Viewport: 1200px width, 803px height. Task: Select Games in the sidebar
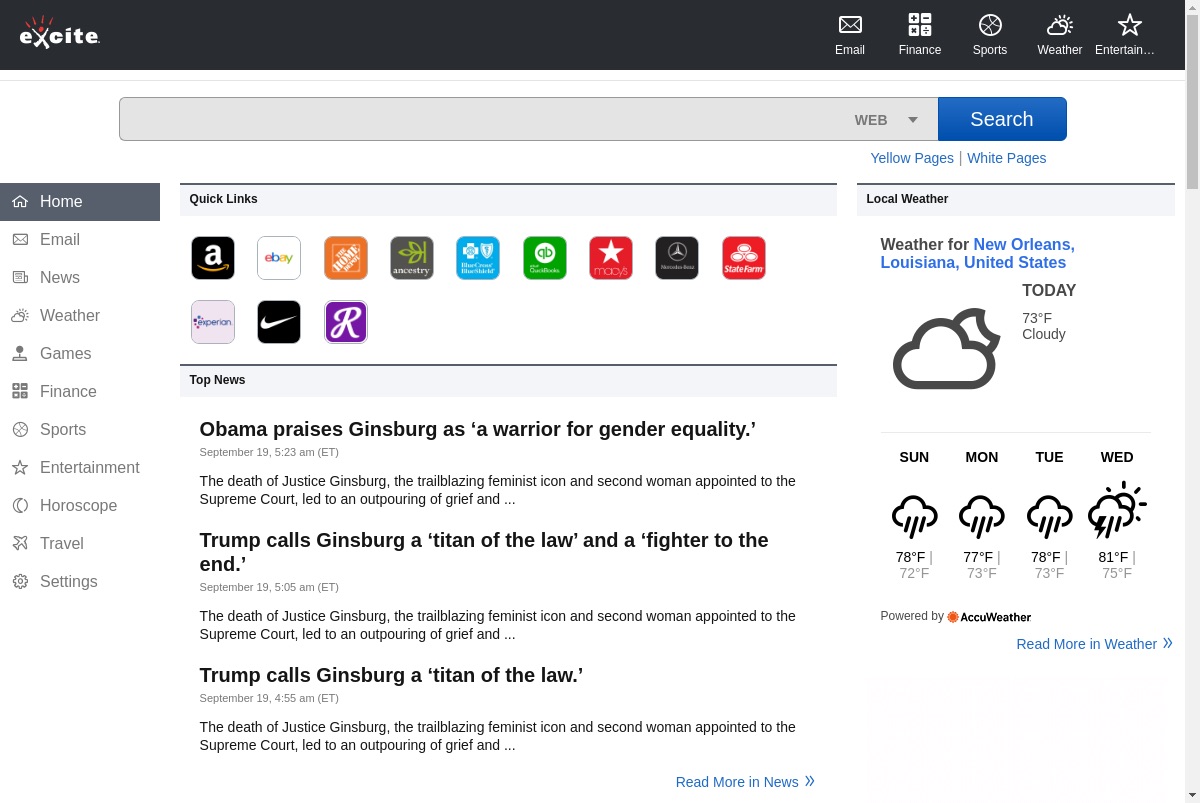click(80, 353)
